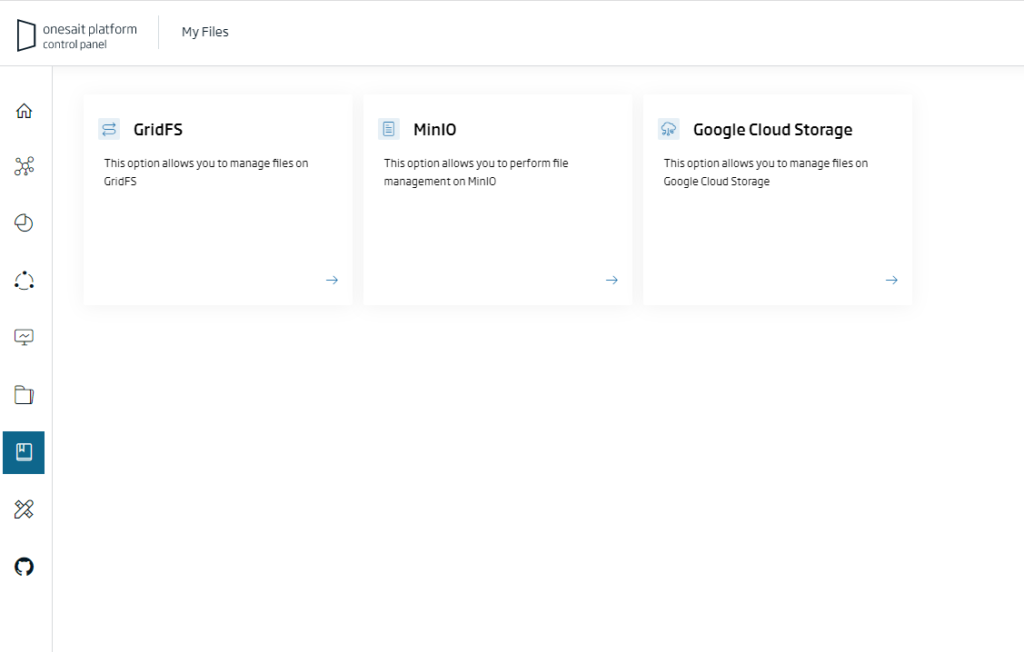Click the My Files header text
Viewport: 1024px width, 652px height.
pyautogui.click(x=205, y=32)
